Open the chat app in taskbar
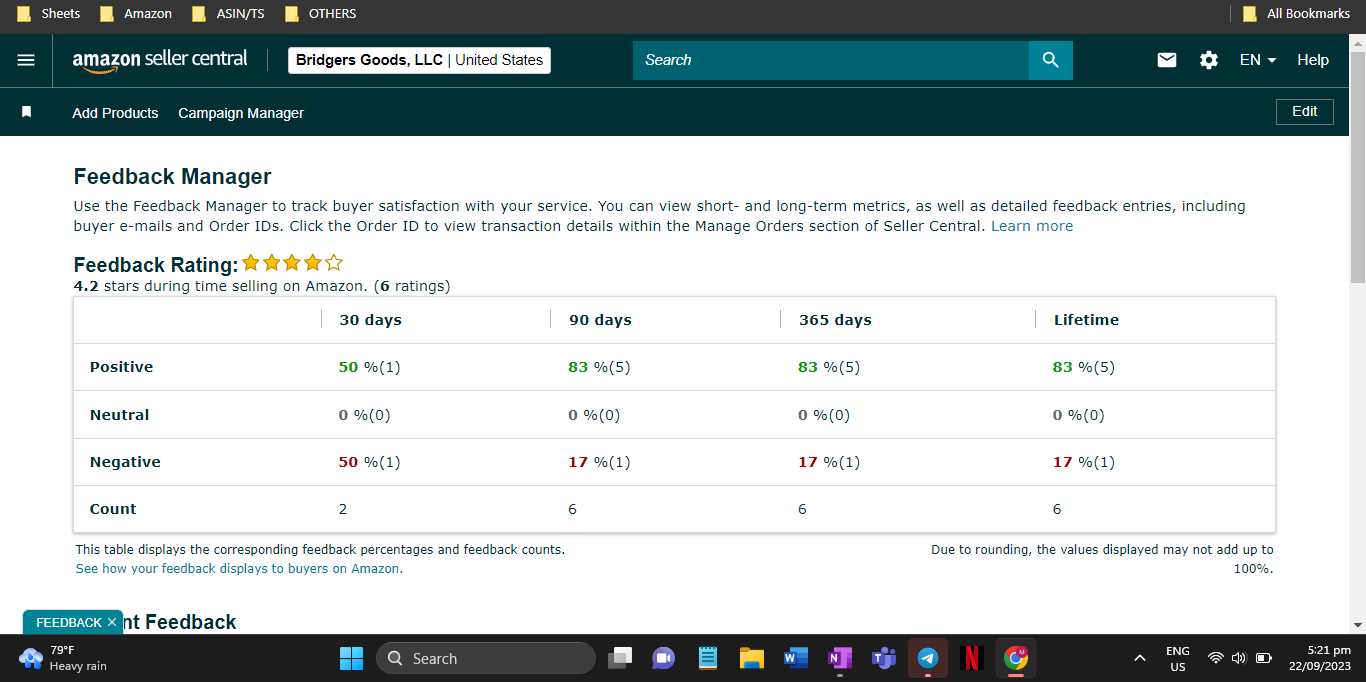Image resolution: width=1366 pixels, height=682 pixels. pos(663,658)
